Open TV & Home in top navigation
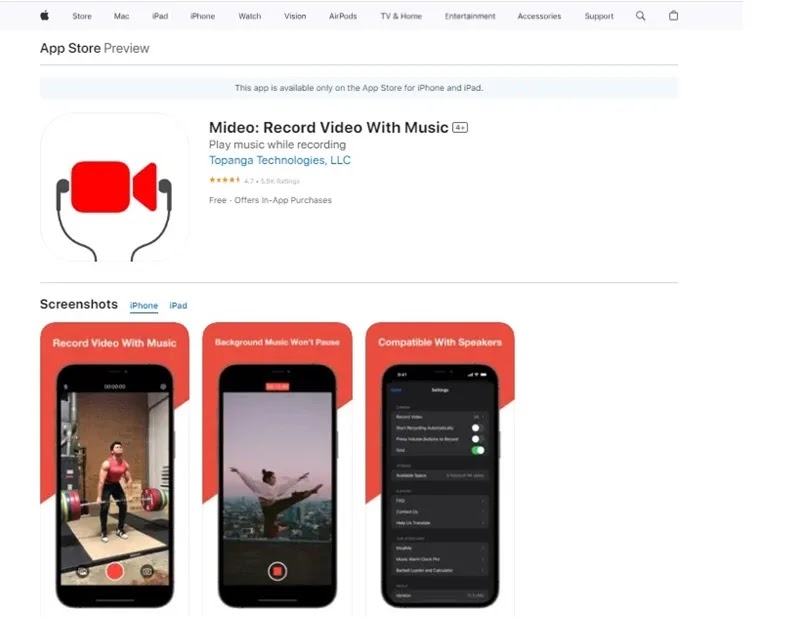800x617 pixels. [x=401, y=16]
